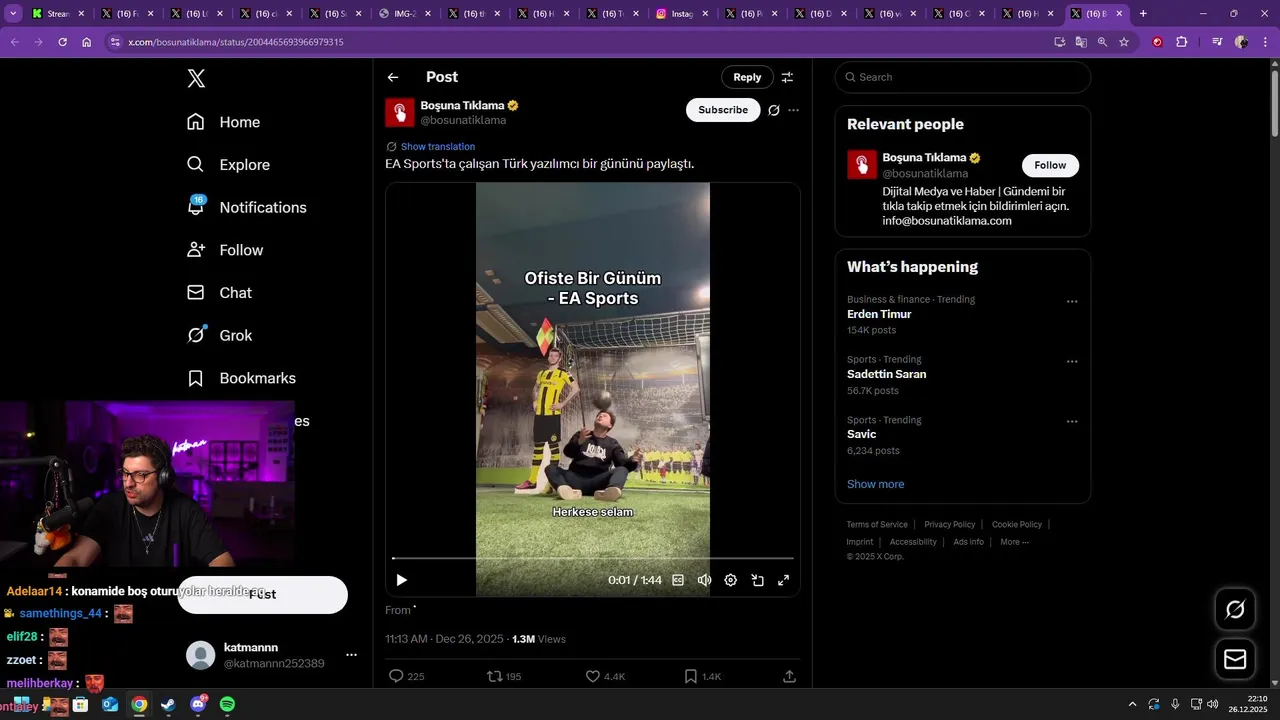Follow Boşuna Tıklama in Relevant people
The height and width of the screenshot is (720, 1280).
click(x=1050, y=165)
